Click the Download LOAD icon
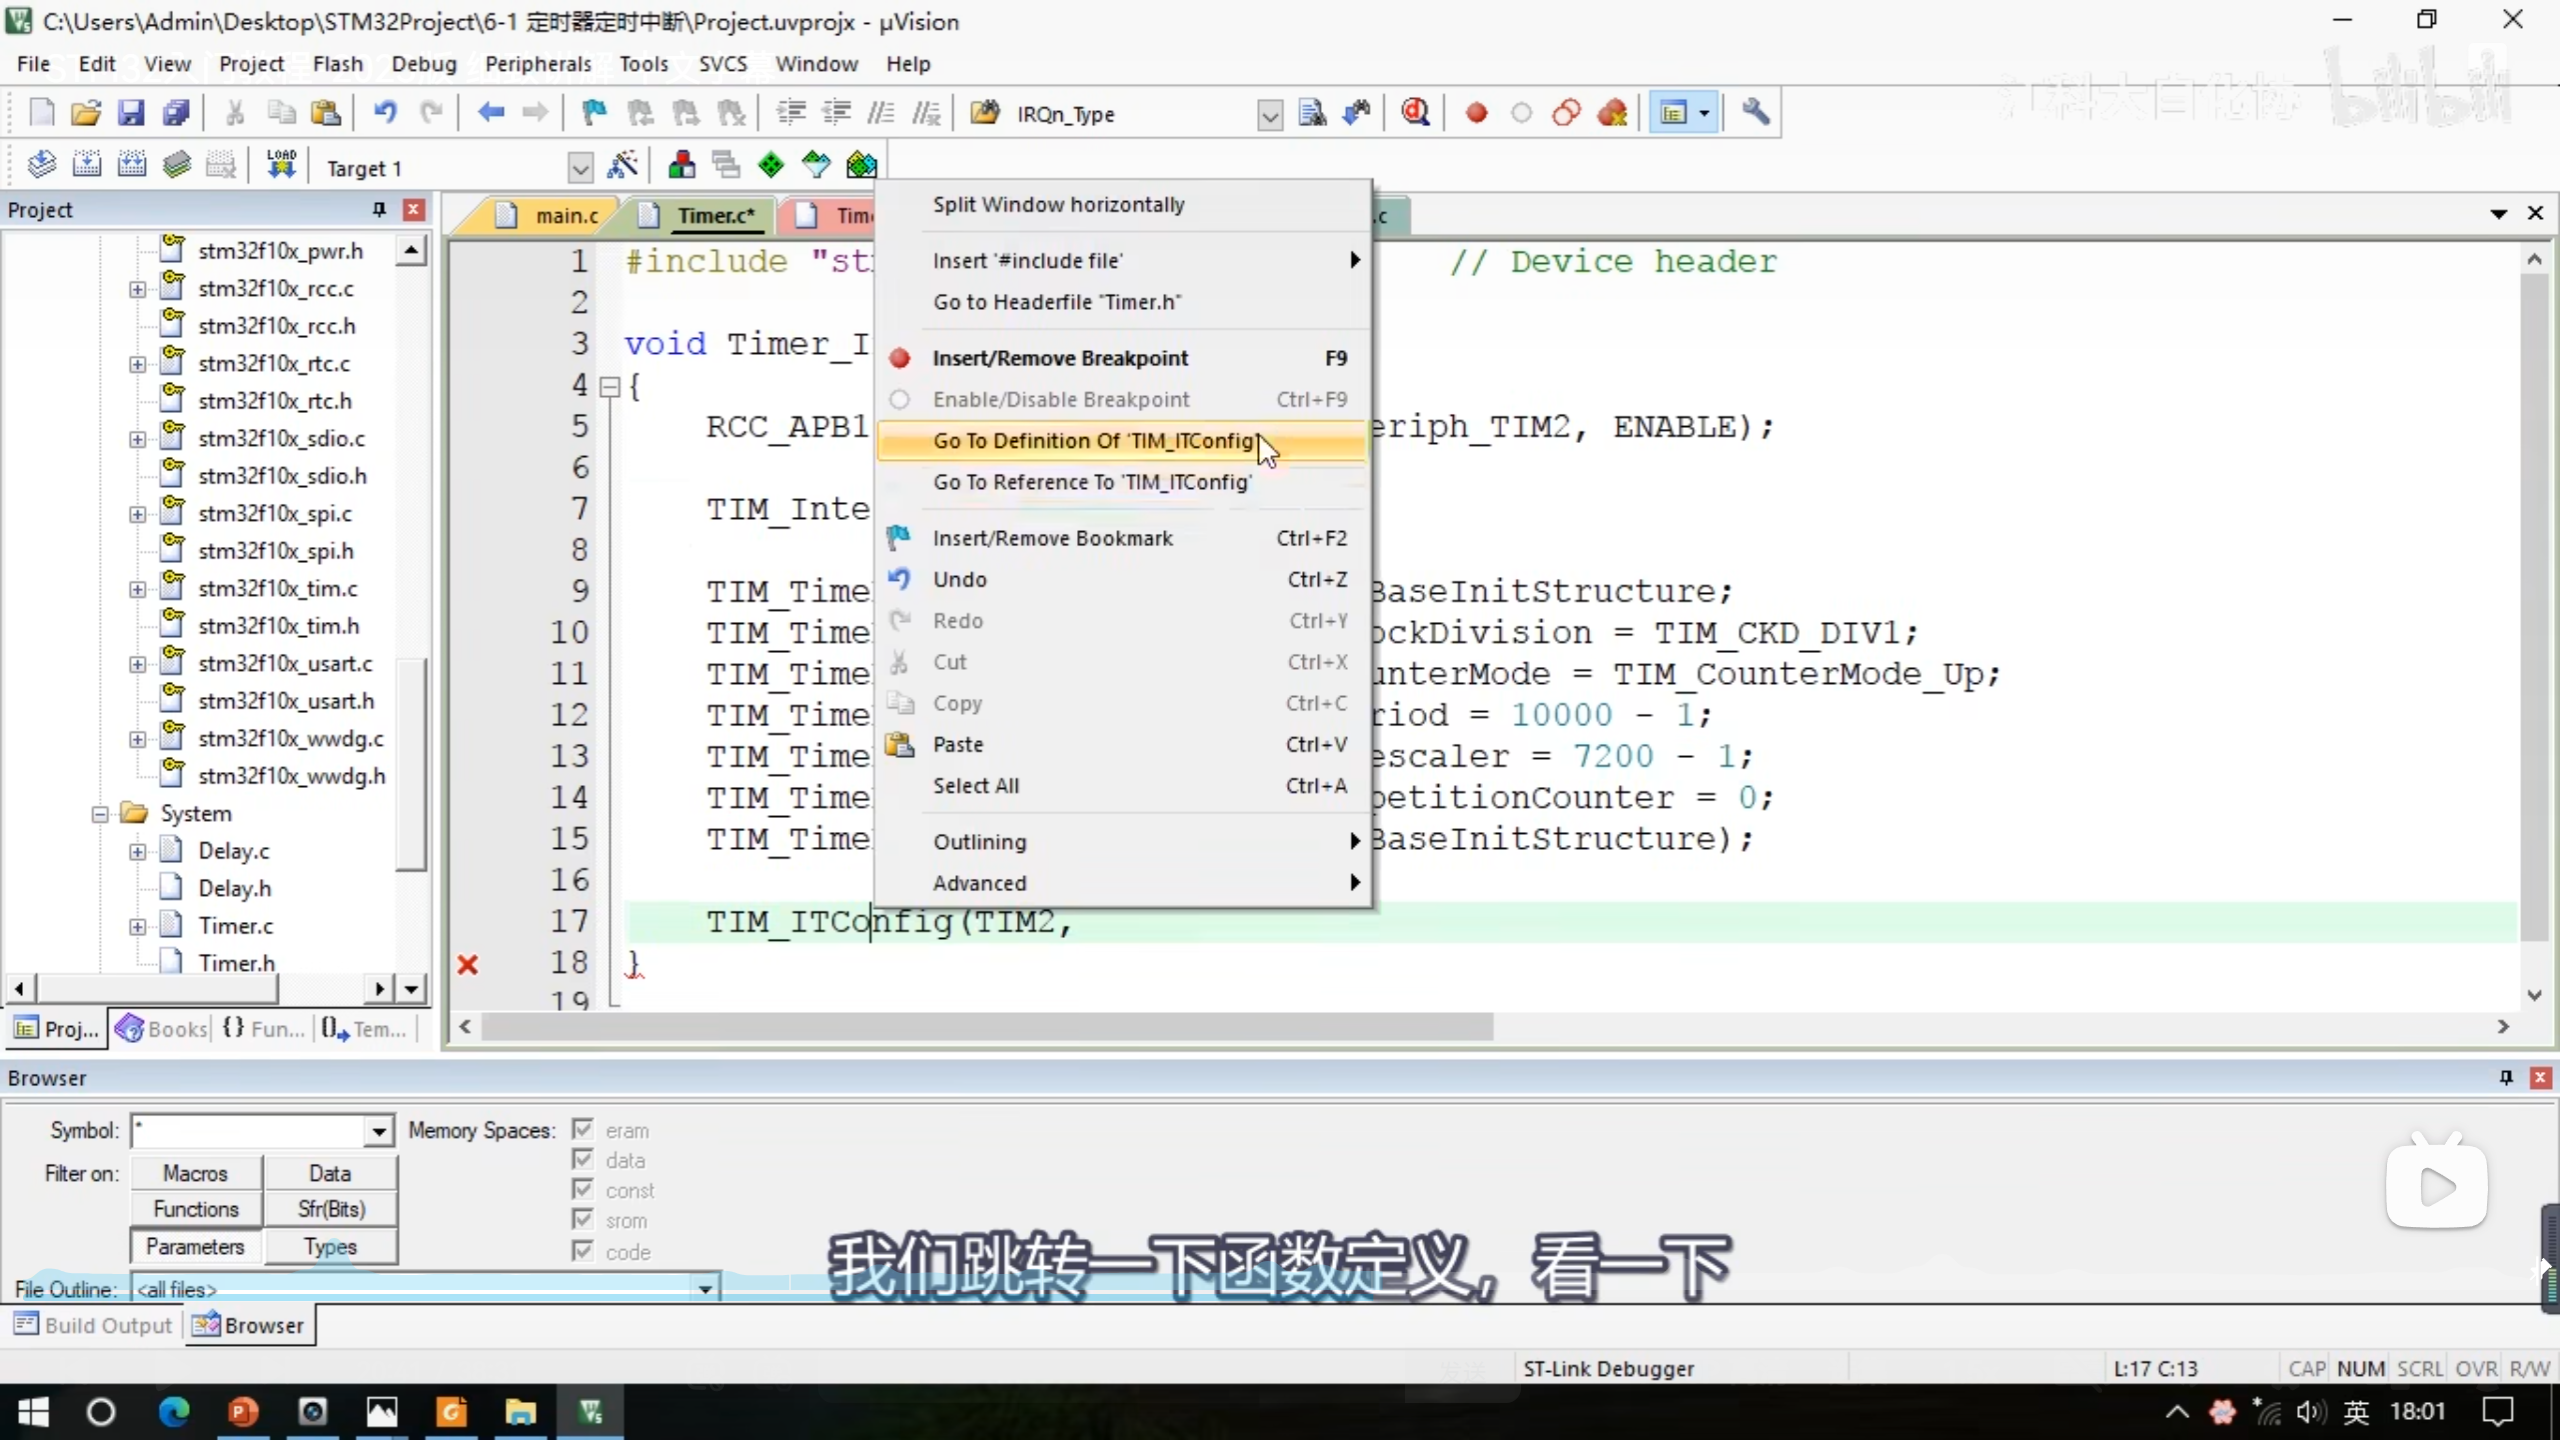Screen dimensions: 2560x1440 [281, 165]
